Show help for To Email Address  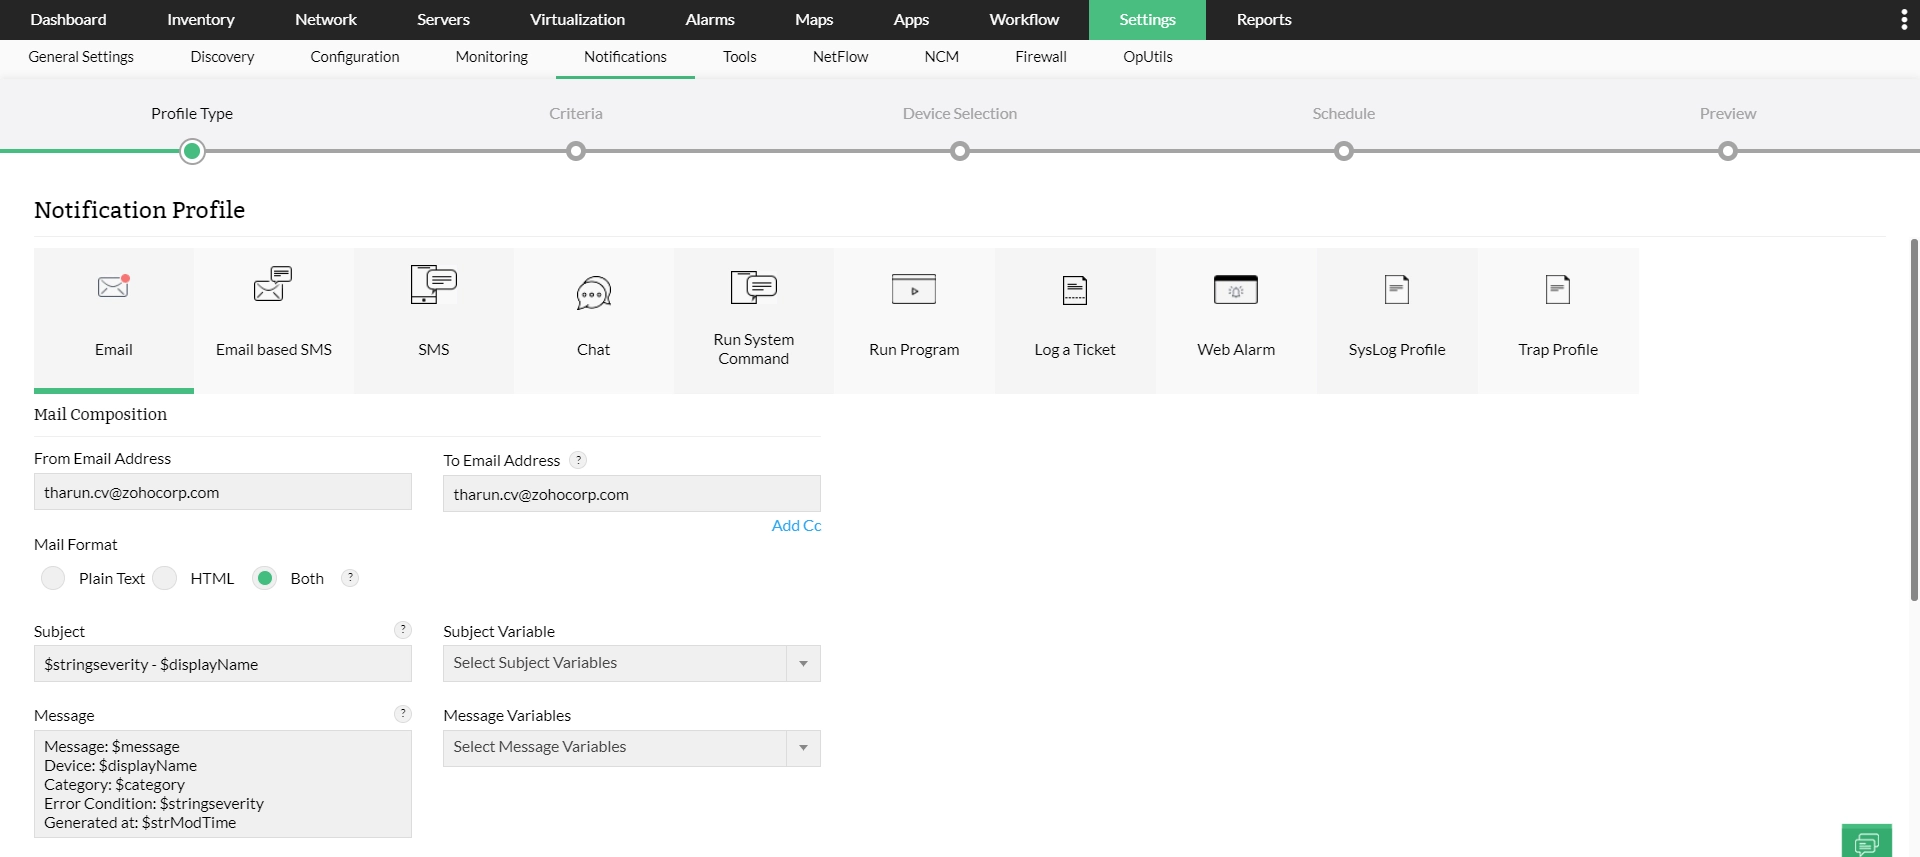[x=578, y=460]
